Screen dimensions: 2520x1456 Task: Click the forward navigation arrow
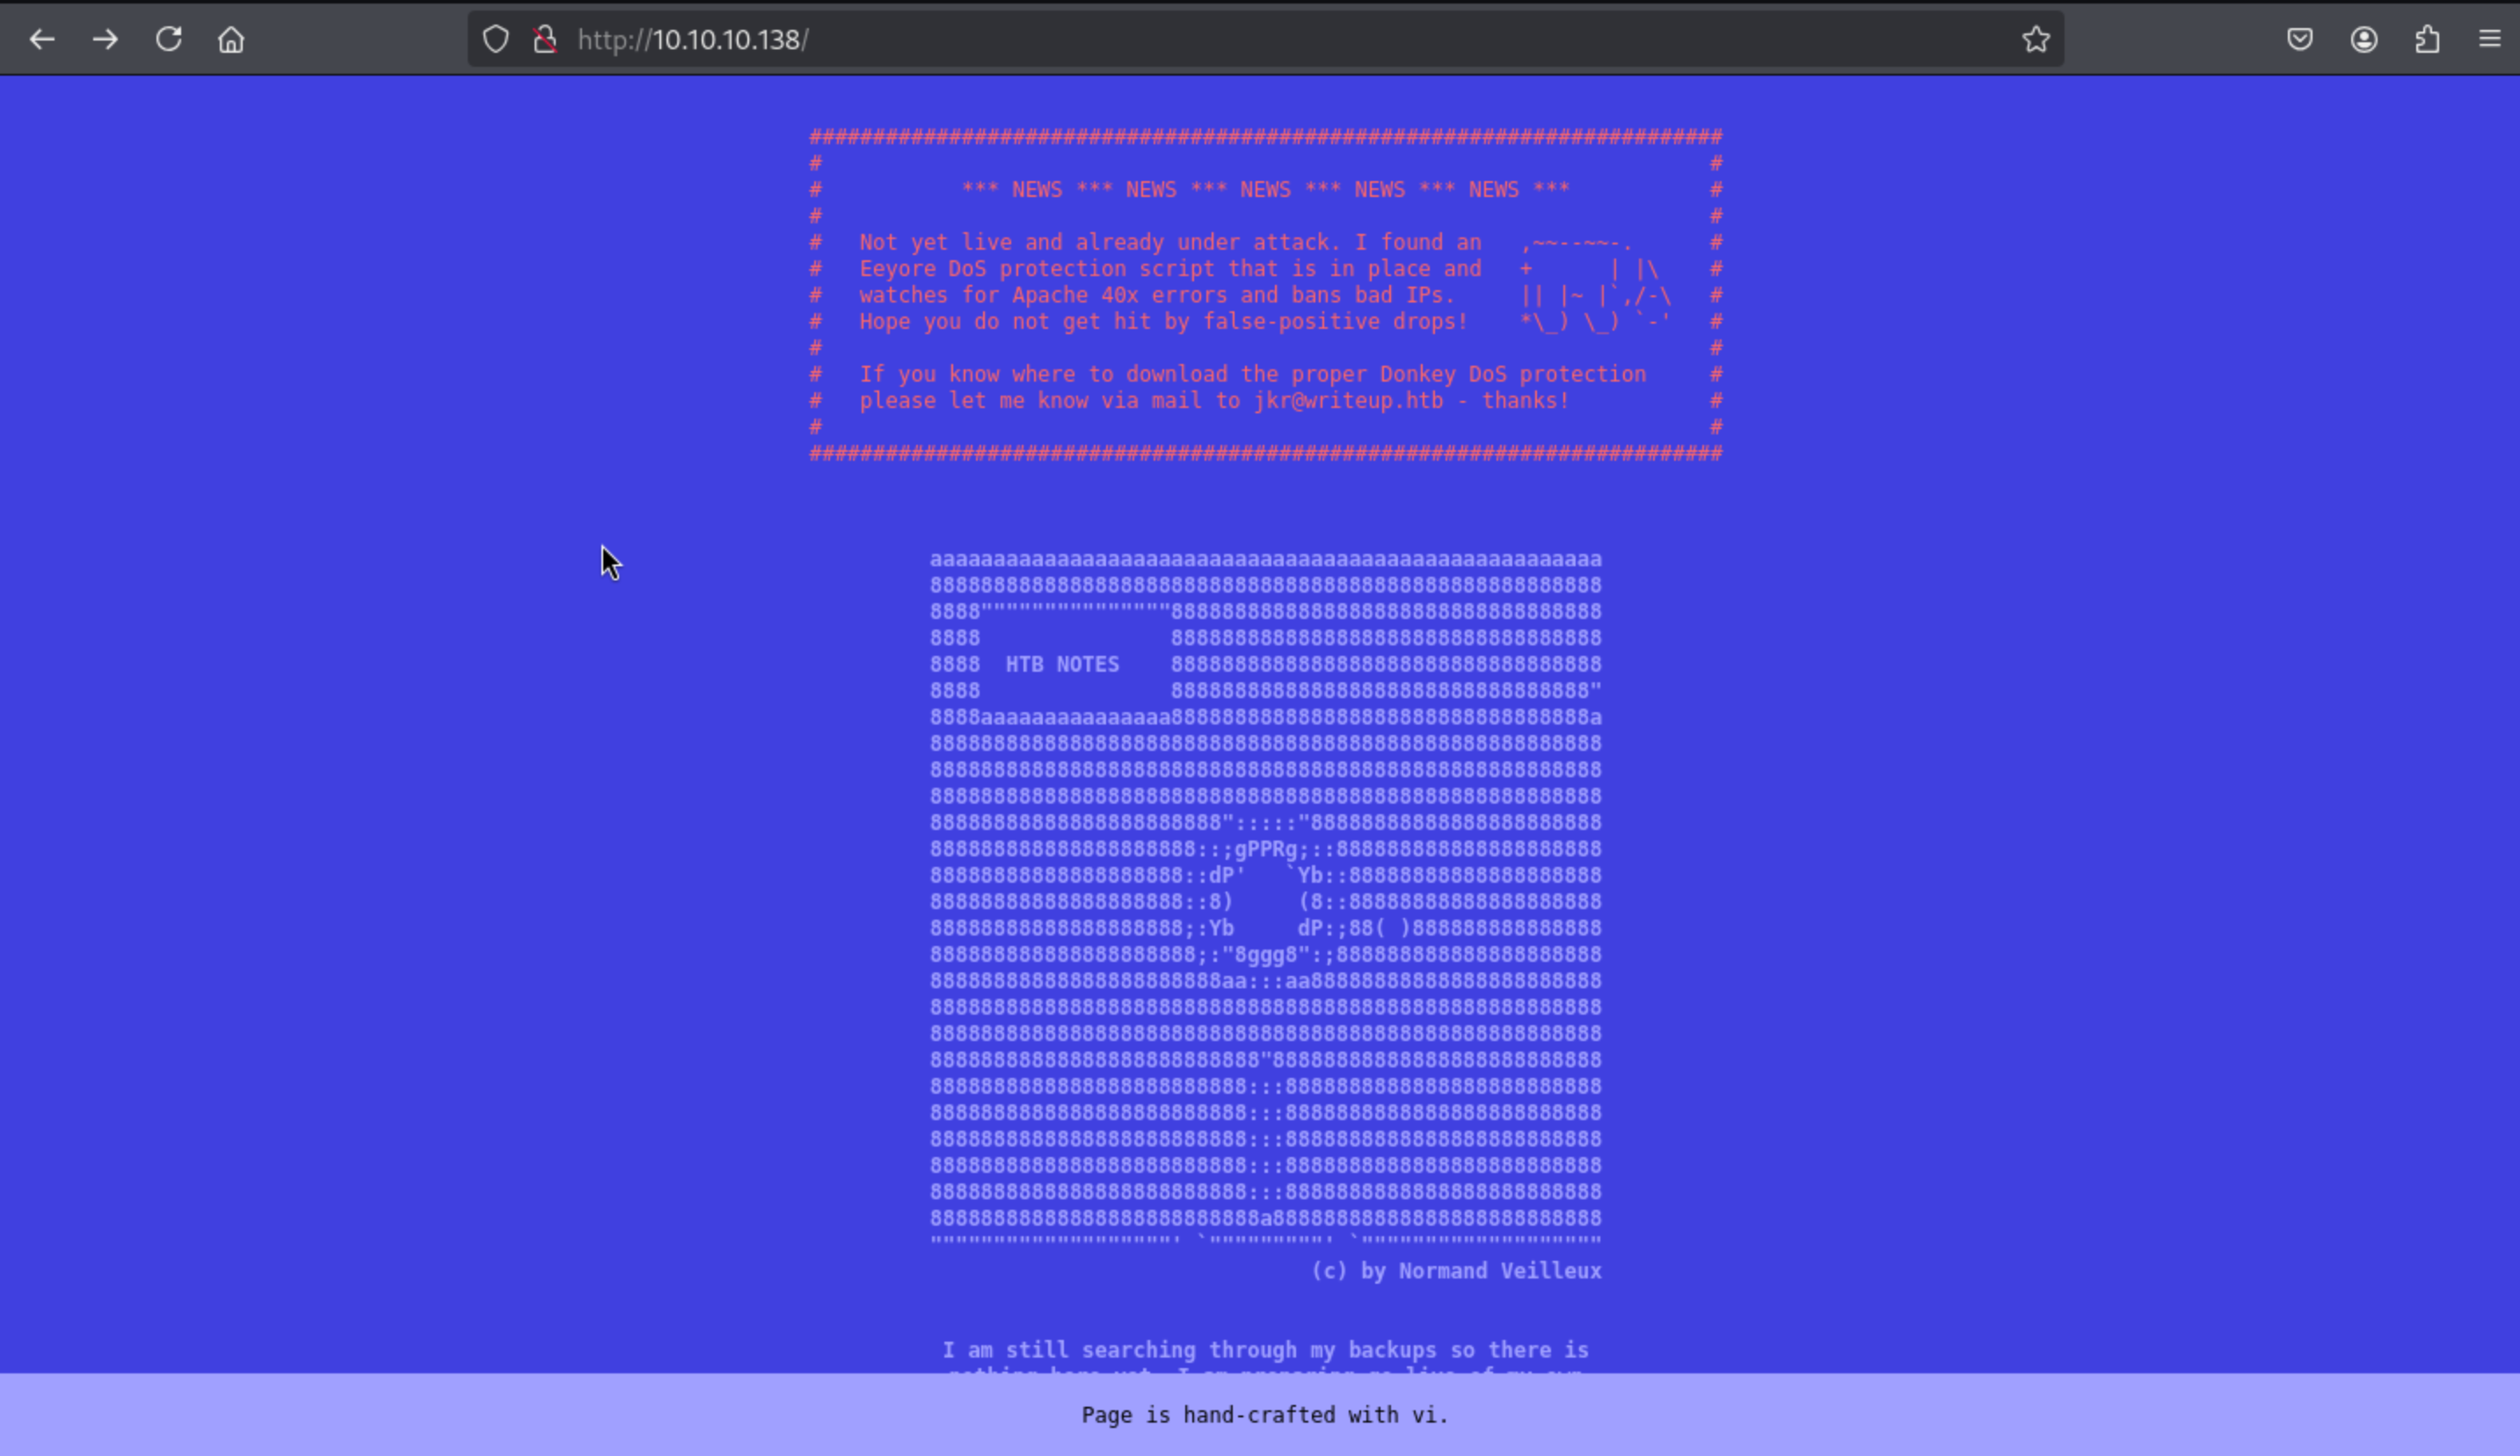(105, 40)
